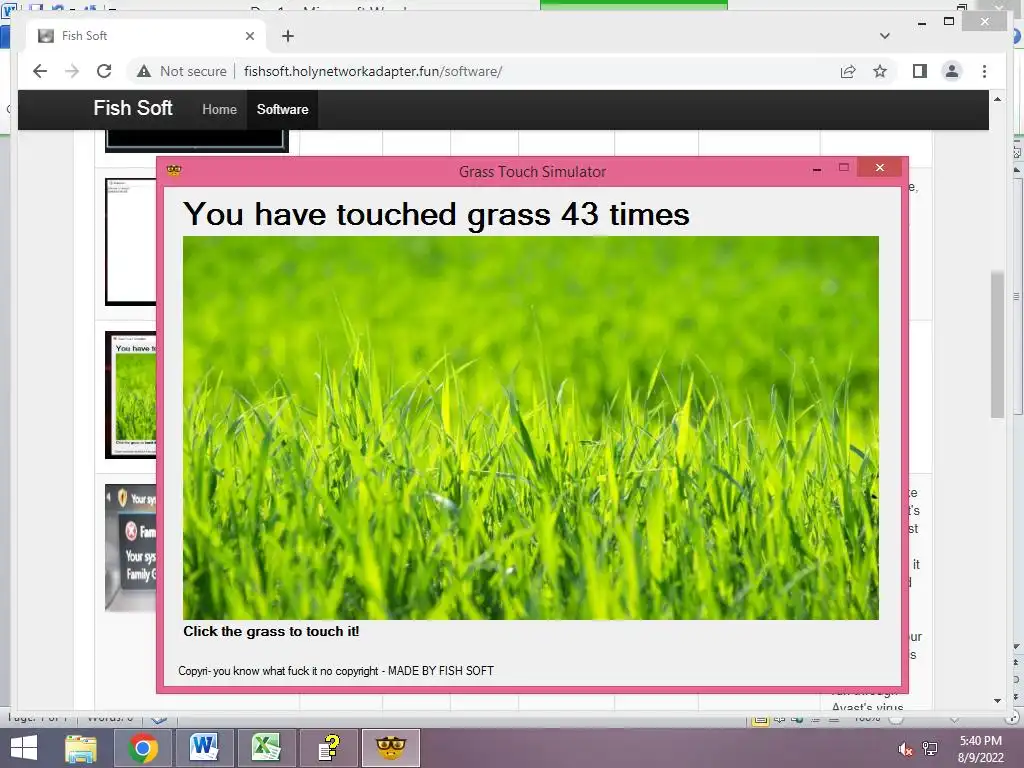Expand Chrome tab search chevron
Image resolution: width=1024 pixels, height=768 pixels.
tap(884, 36)
